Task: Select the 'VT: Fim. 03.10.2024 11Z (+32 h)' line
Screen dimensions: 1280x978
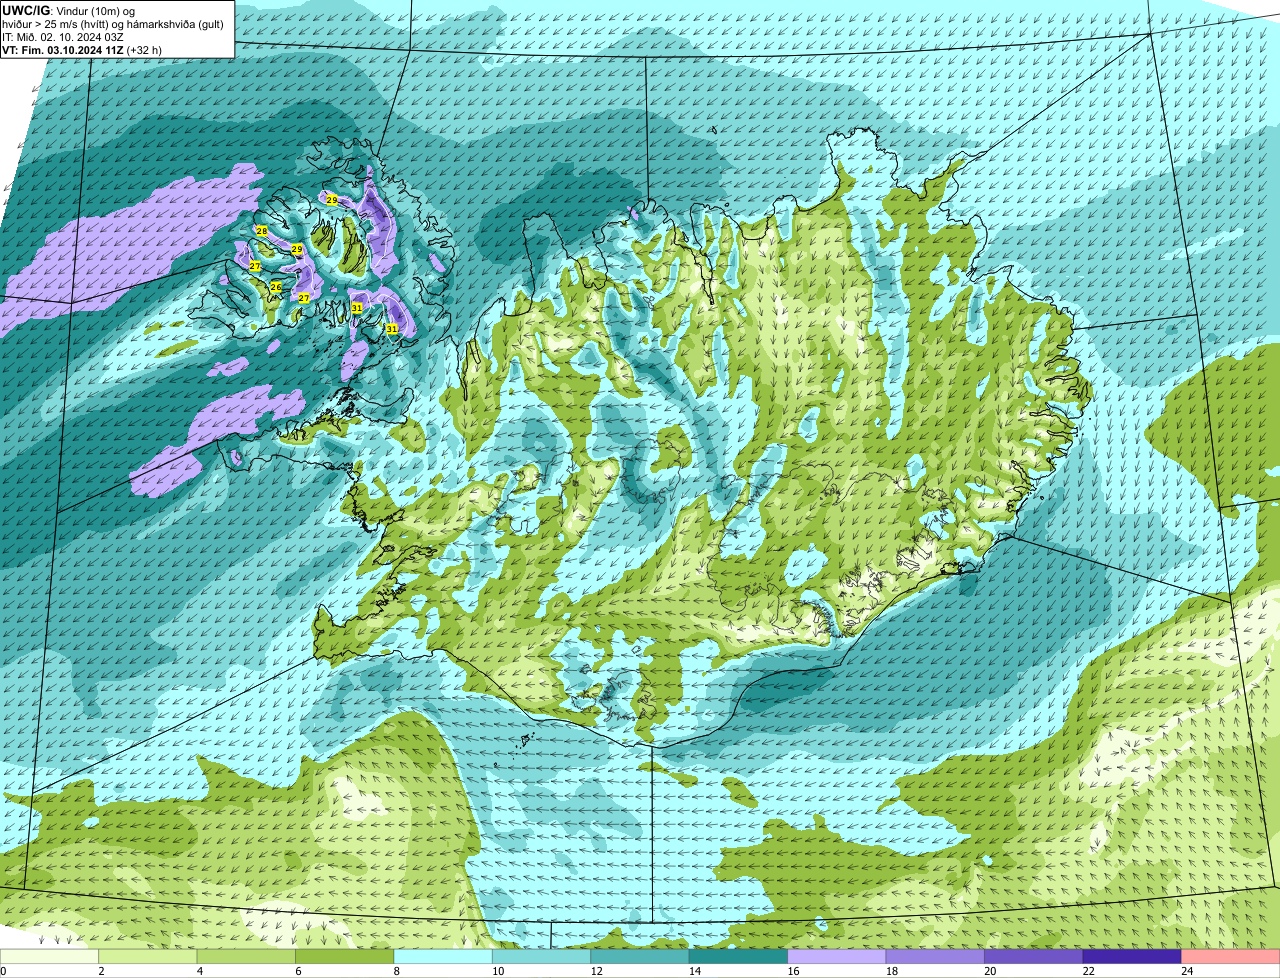Action: 82,50
